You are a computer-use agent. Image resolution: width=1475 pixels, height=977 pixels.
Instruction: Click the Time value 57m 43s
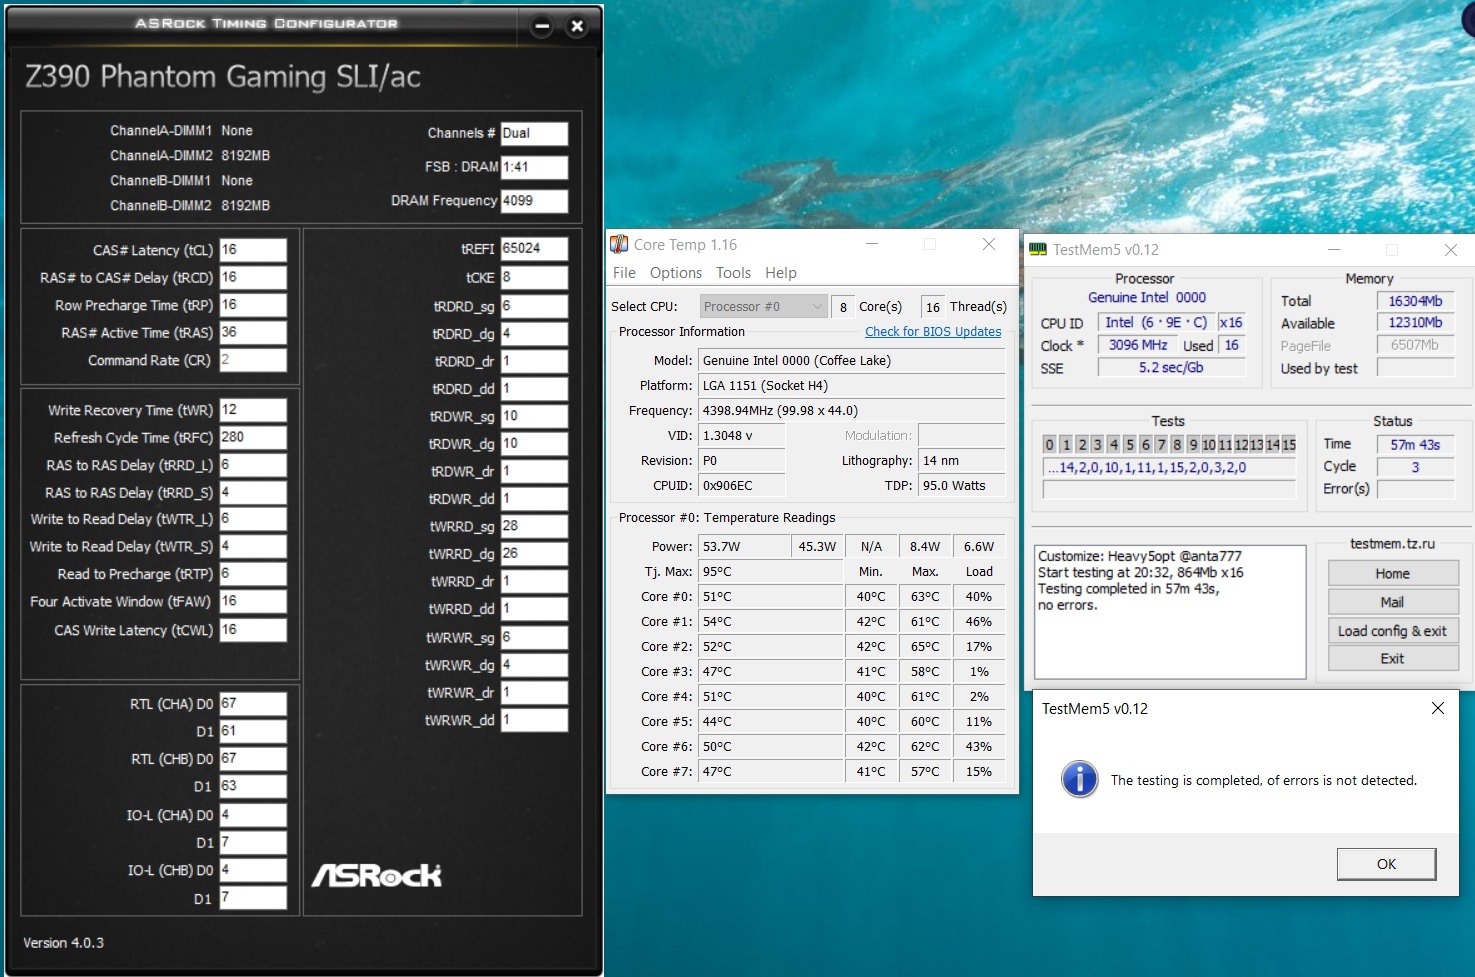pos(1415,445)
